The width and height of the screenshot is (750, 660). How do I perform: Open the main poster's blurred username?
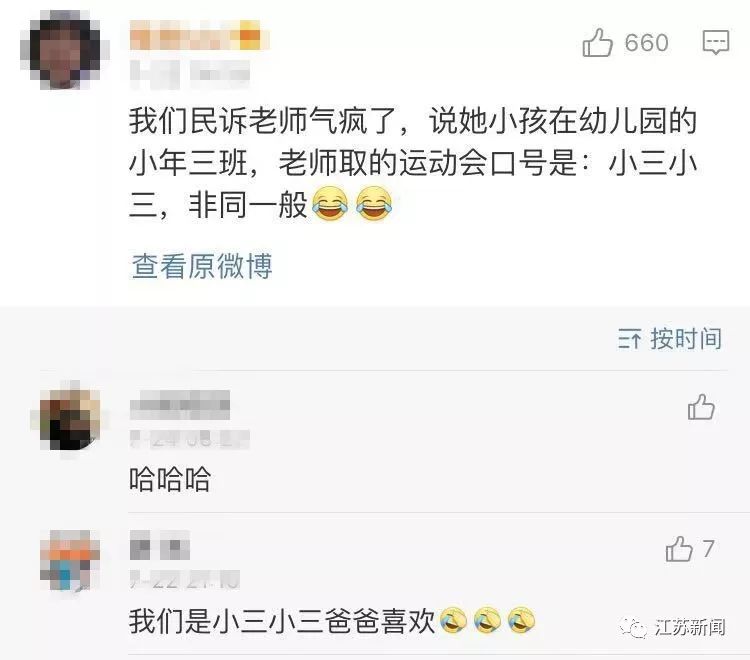point(199,35)
